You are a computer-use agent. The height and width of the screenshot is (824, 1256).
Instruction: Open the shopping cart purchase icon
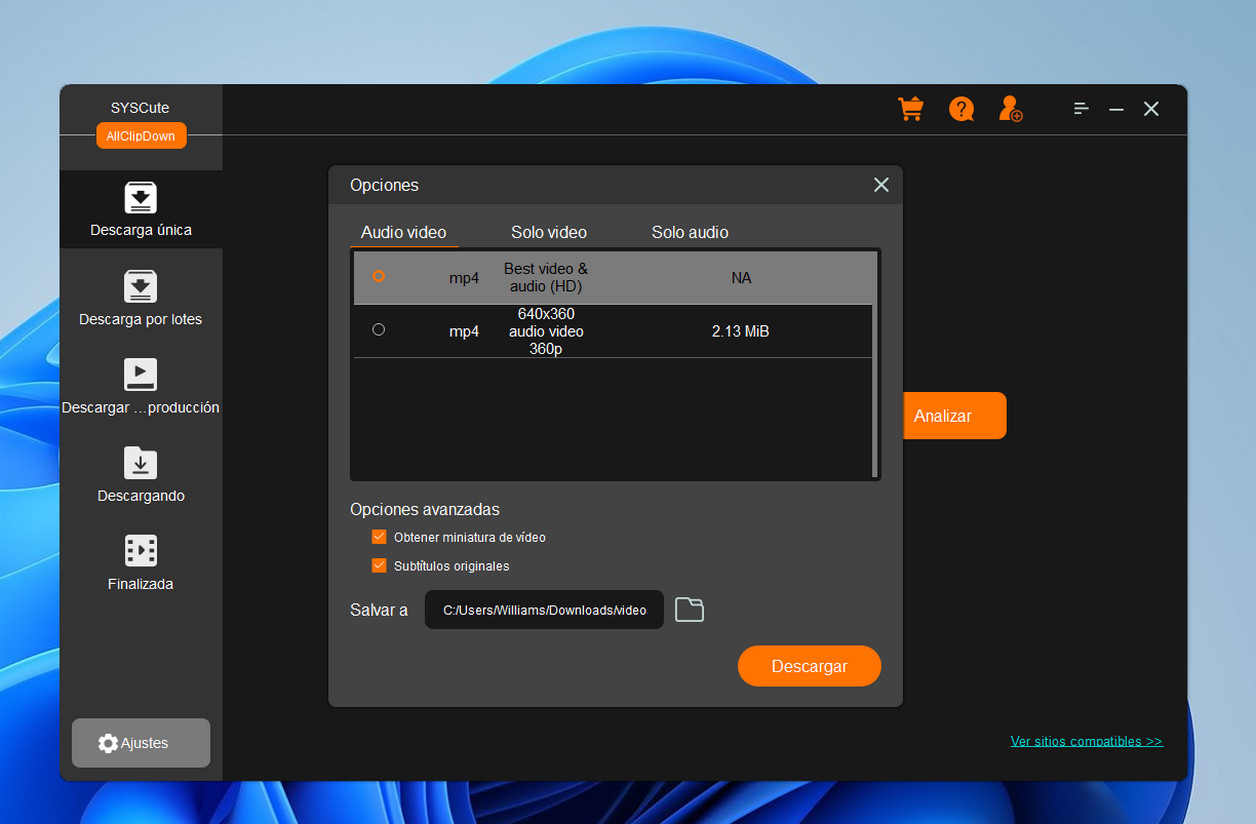point(910,109)
